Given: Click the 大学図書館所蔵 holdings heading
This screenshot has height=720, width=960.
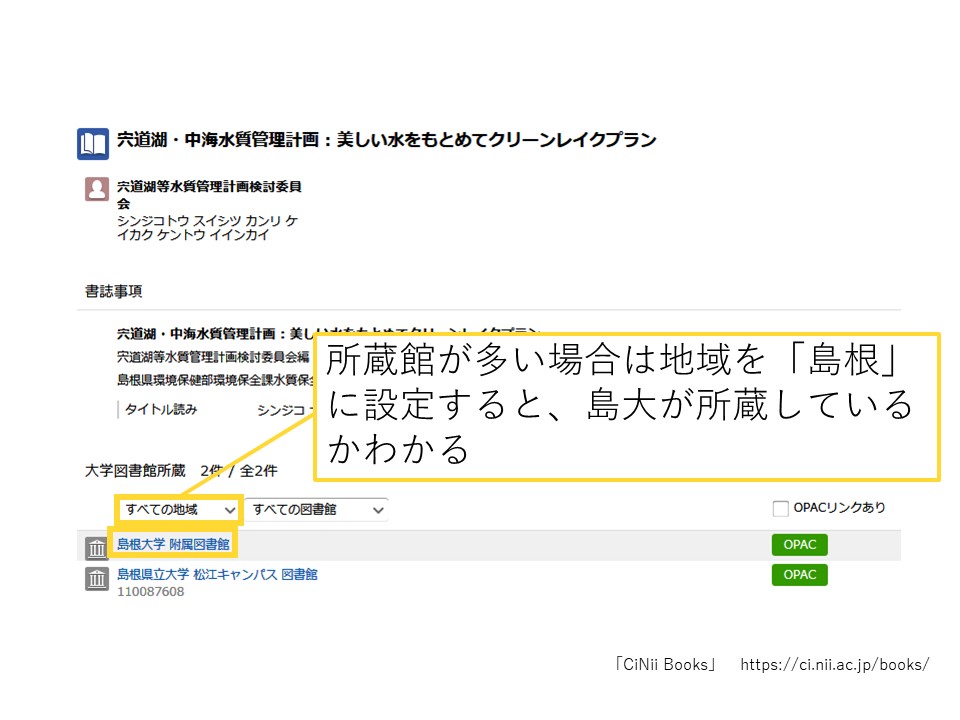Looking at the screenshot, I should tap(138, 470).
